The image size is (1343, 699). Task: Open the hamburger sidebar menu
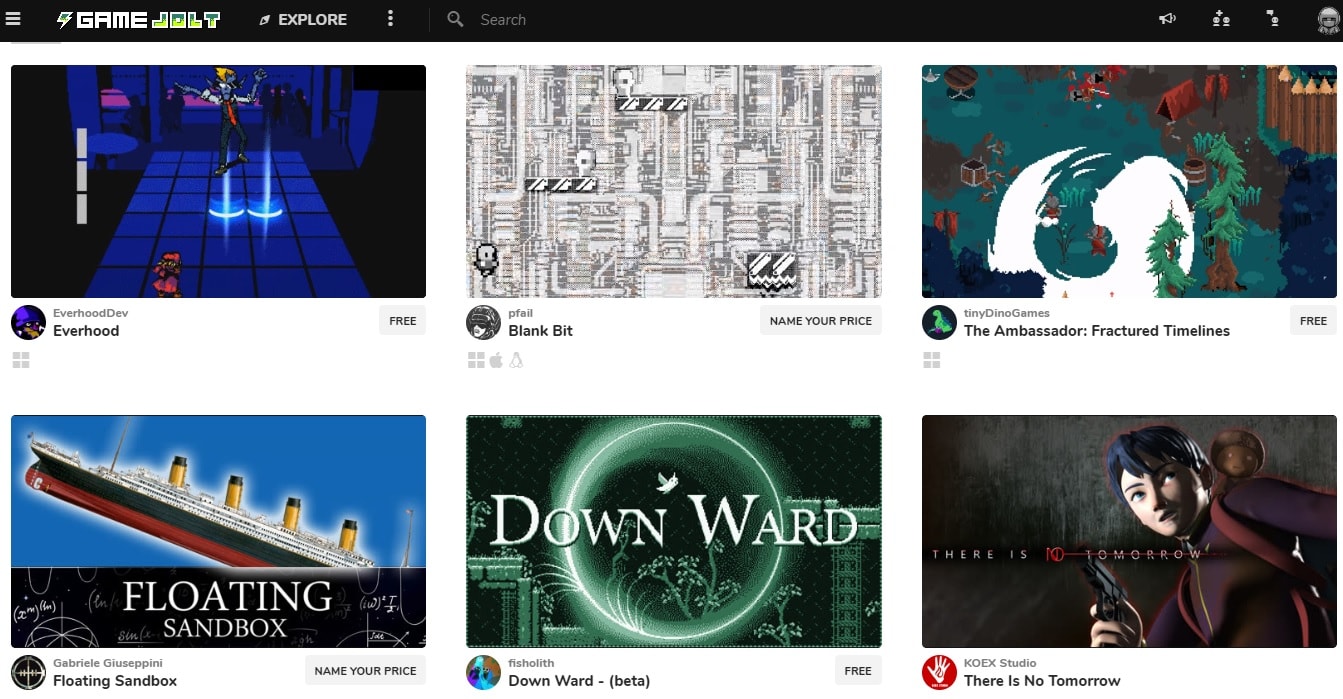point(14,19)
